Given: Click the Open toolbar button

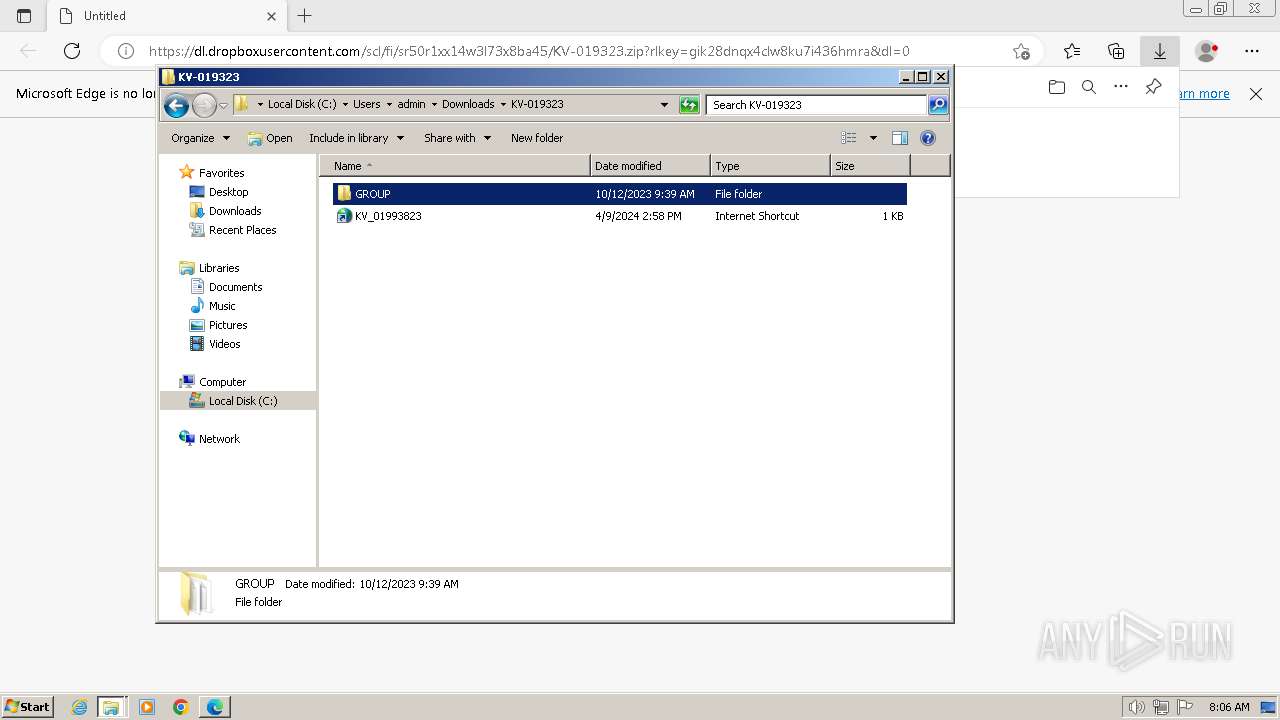Looking at the screenshot, I should pyautogui.click(x=270, y=138).
